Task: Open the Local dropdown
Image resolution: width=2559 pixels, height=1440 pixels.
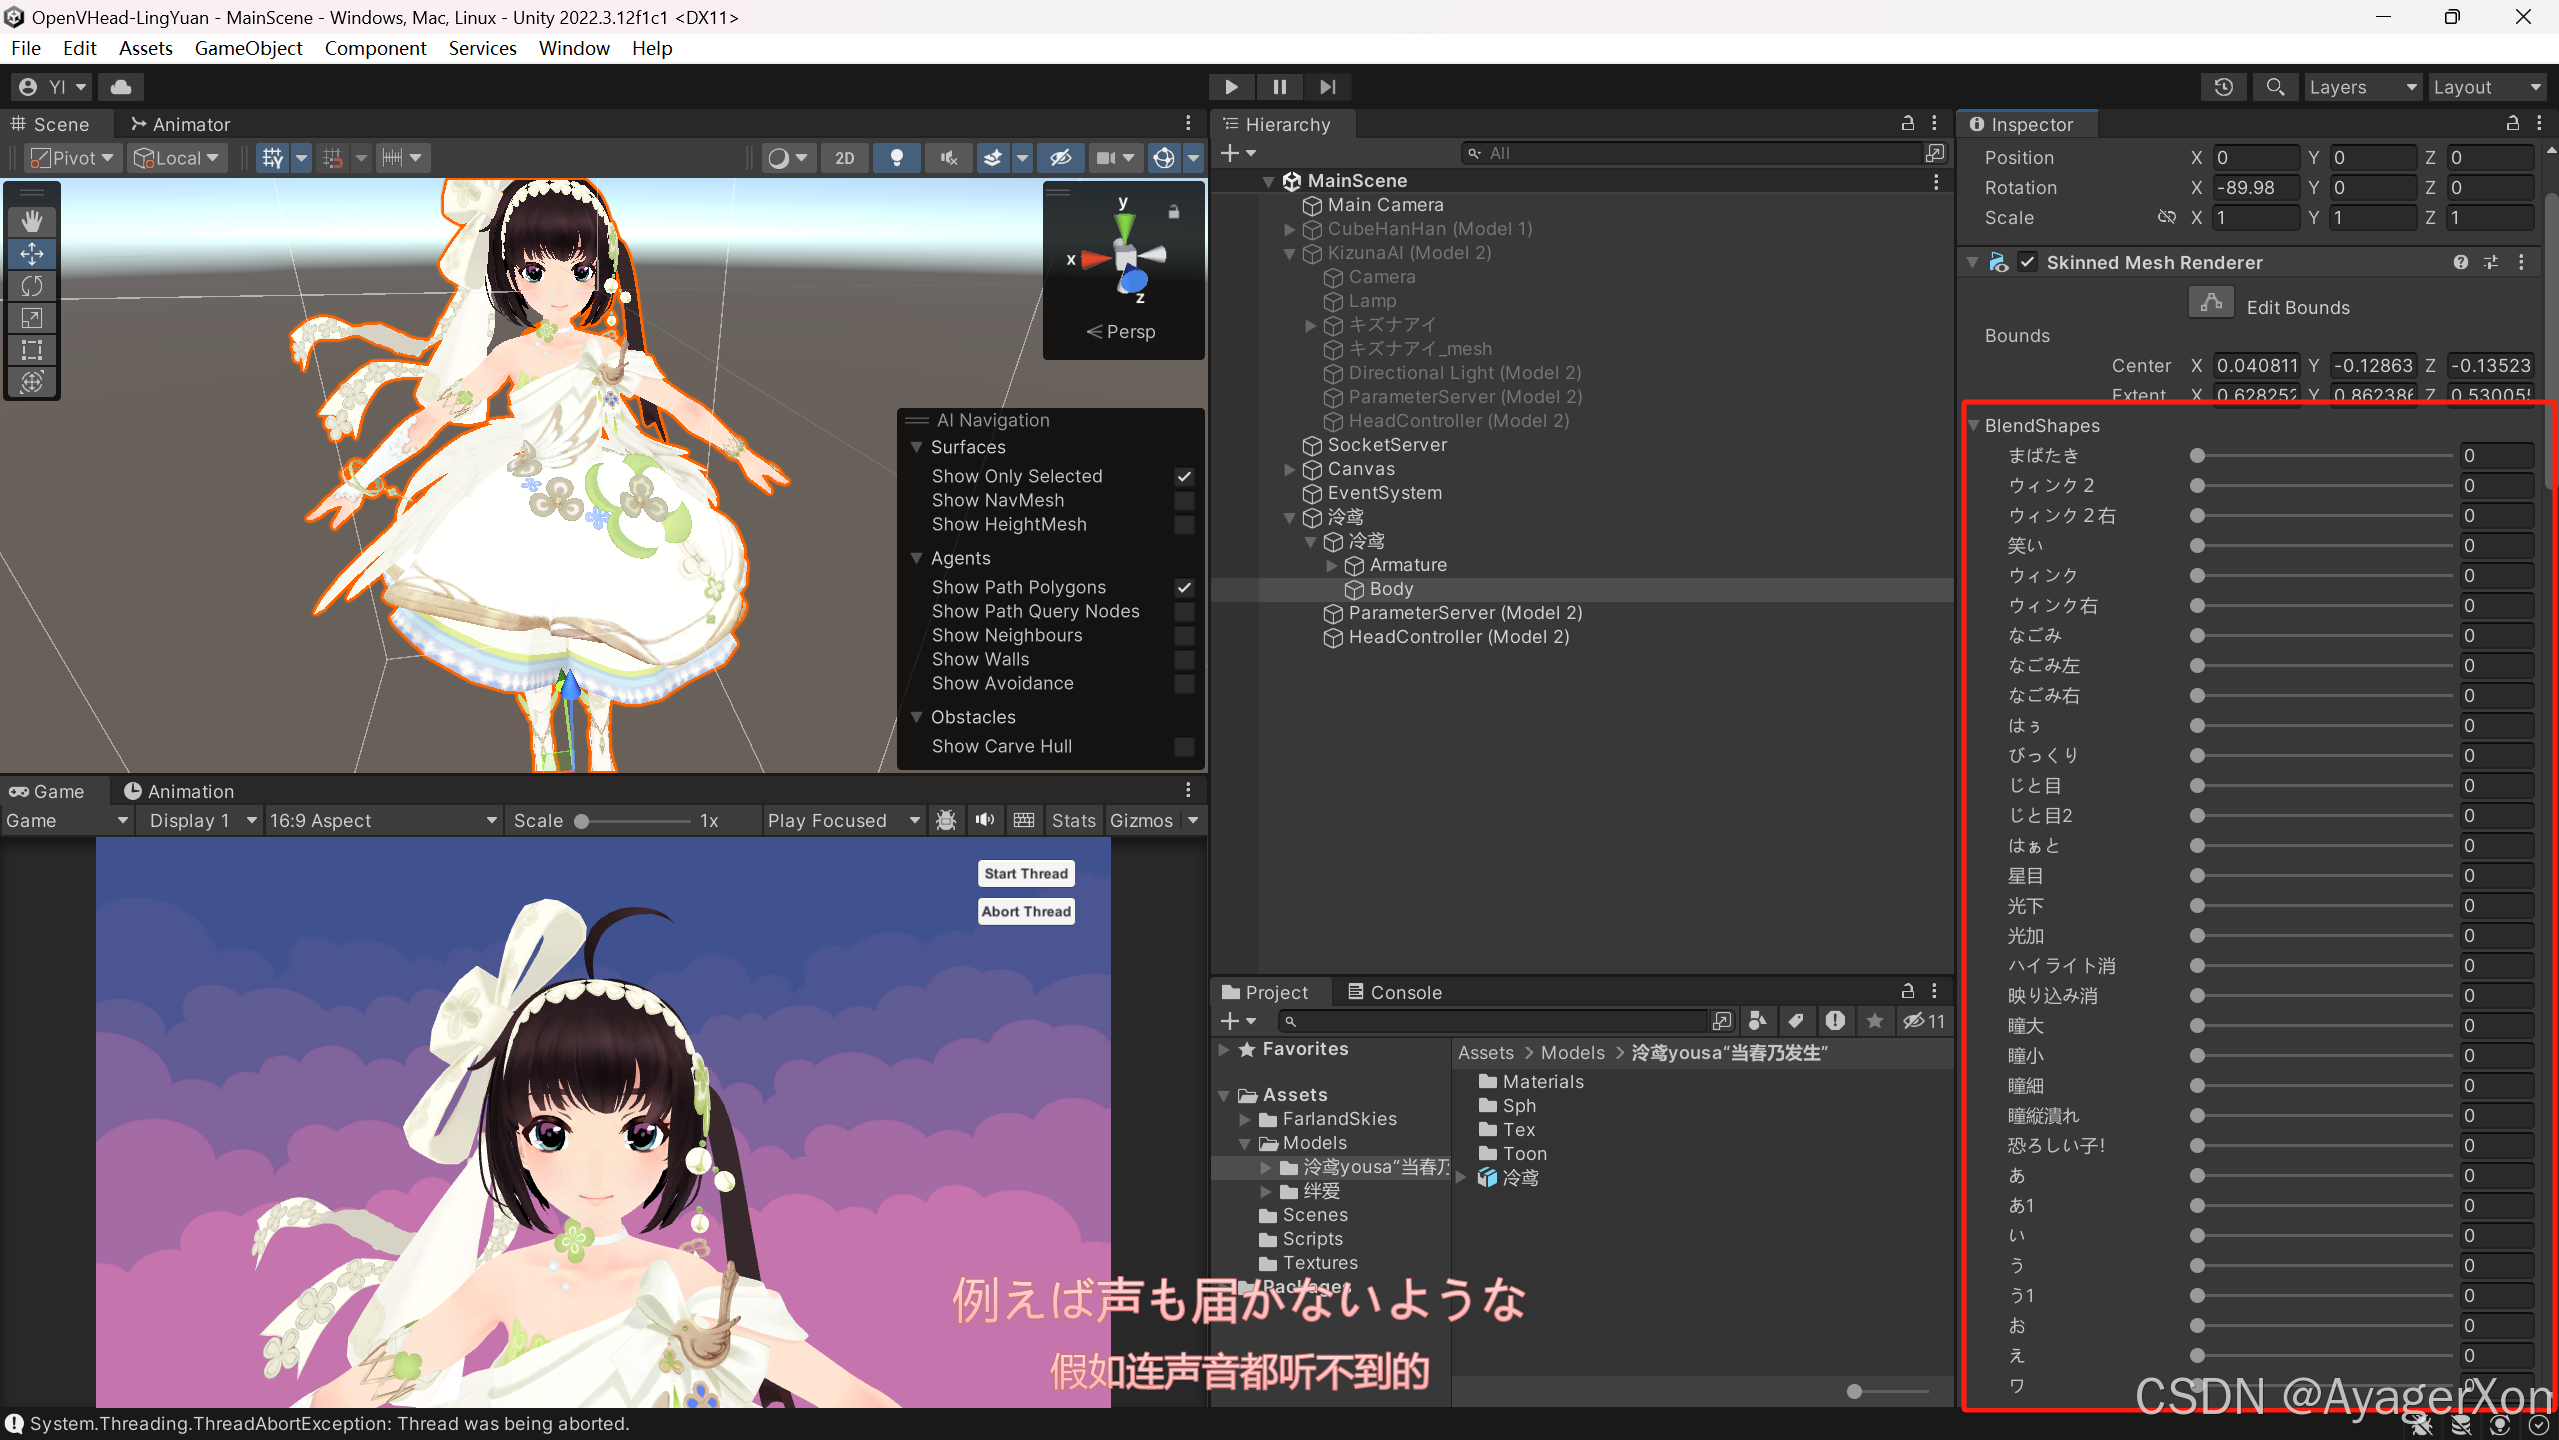Action: (177, 158)
